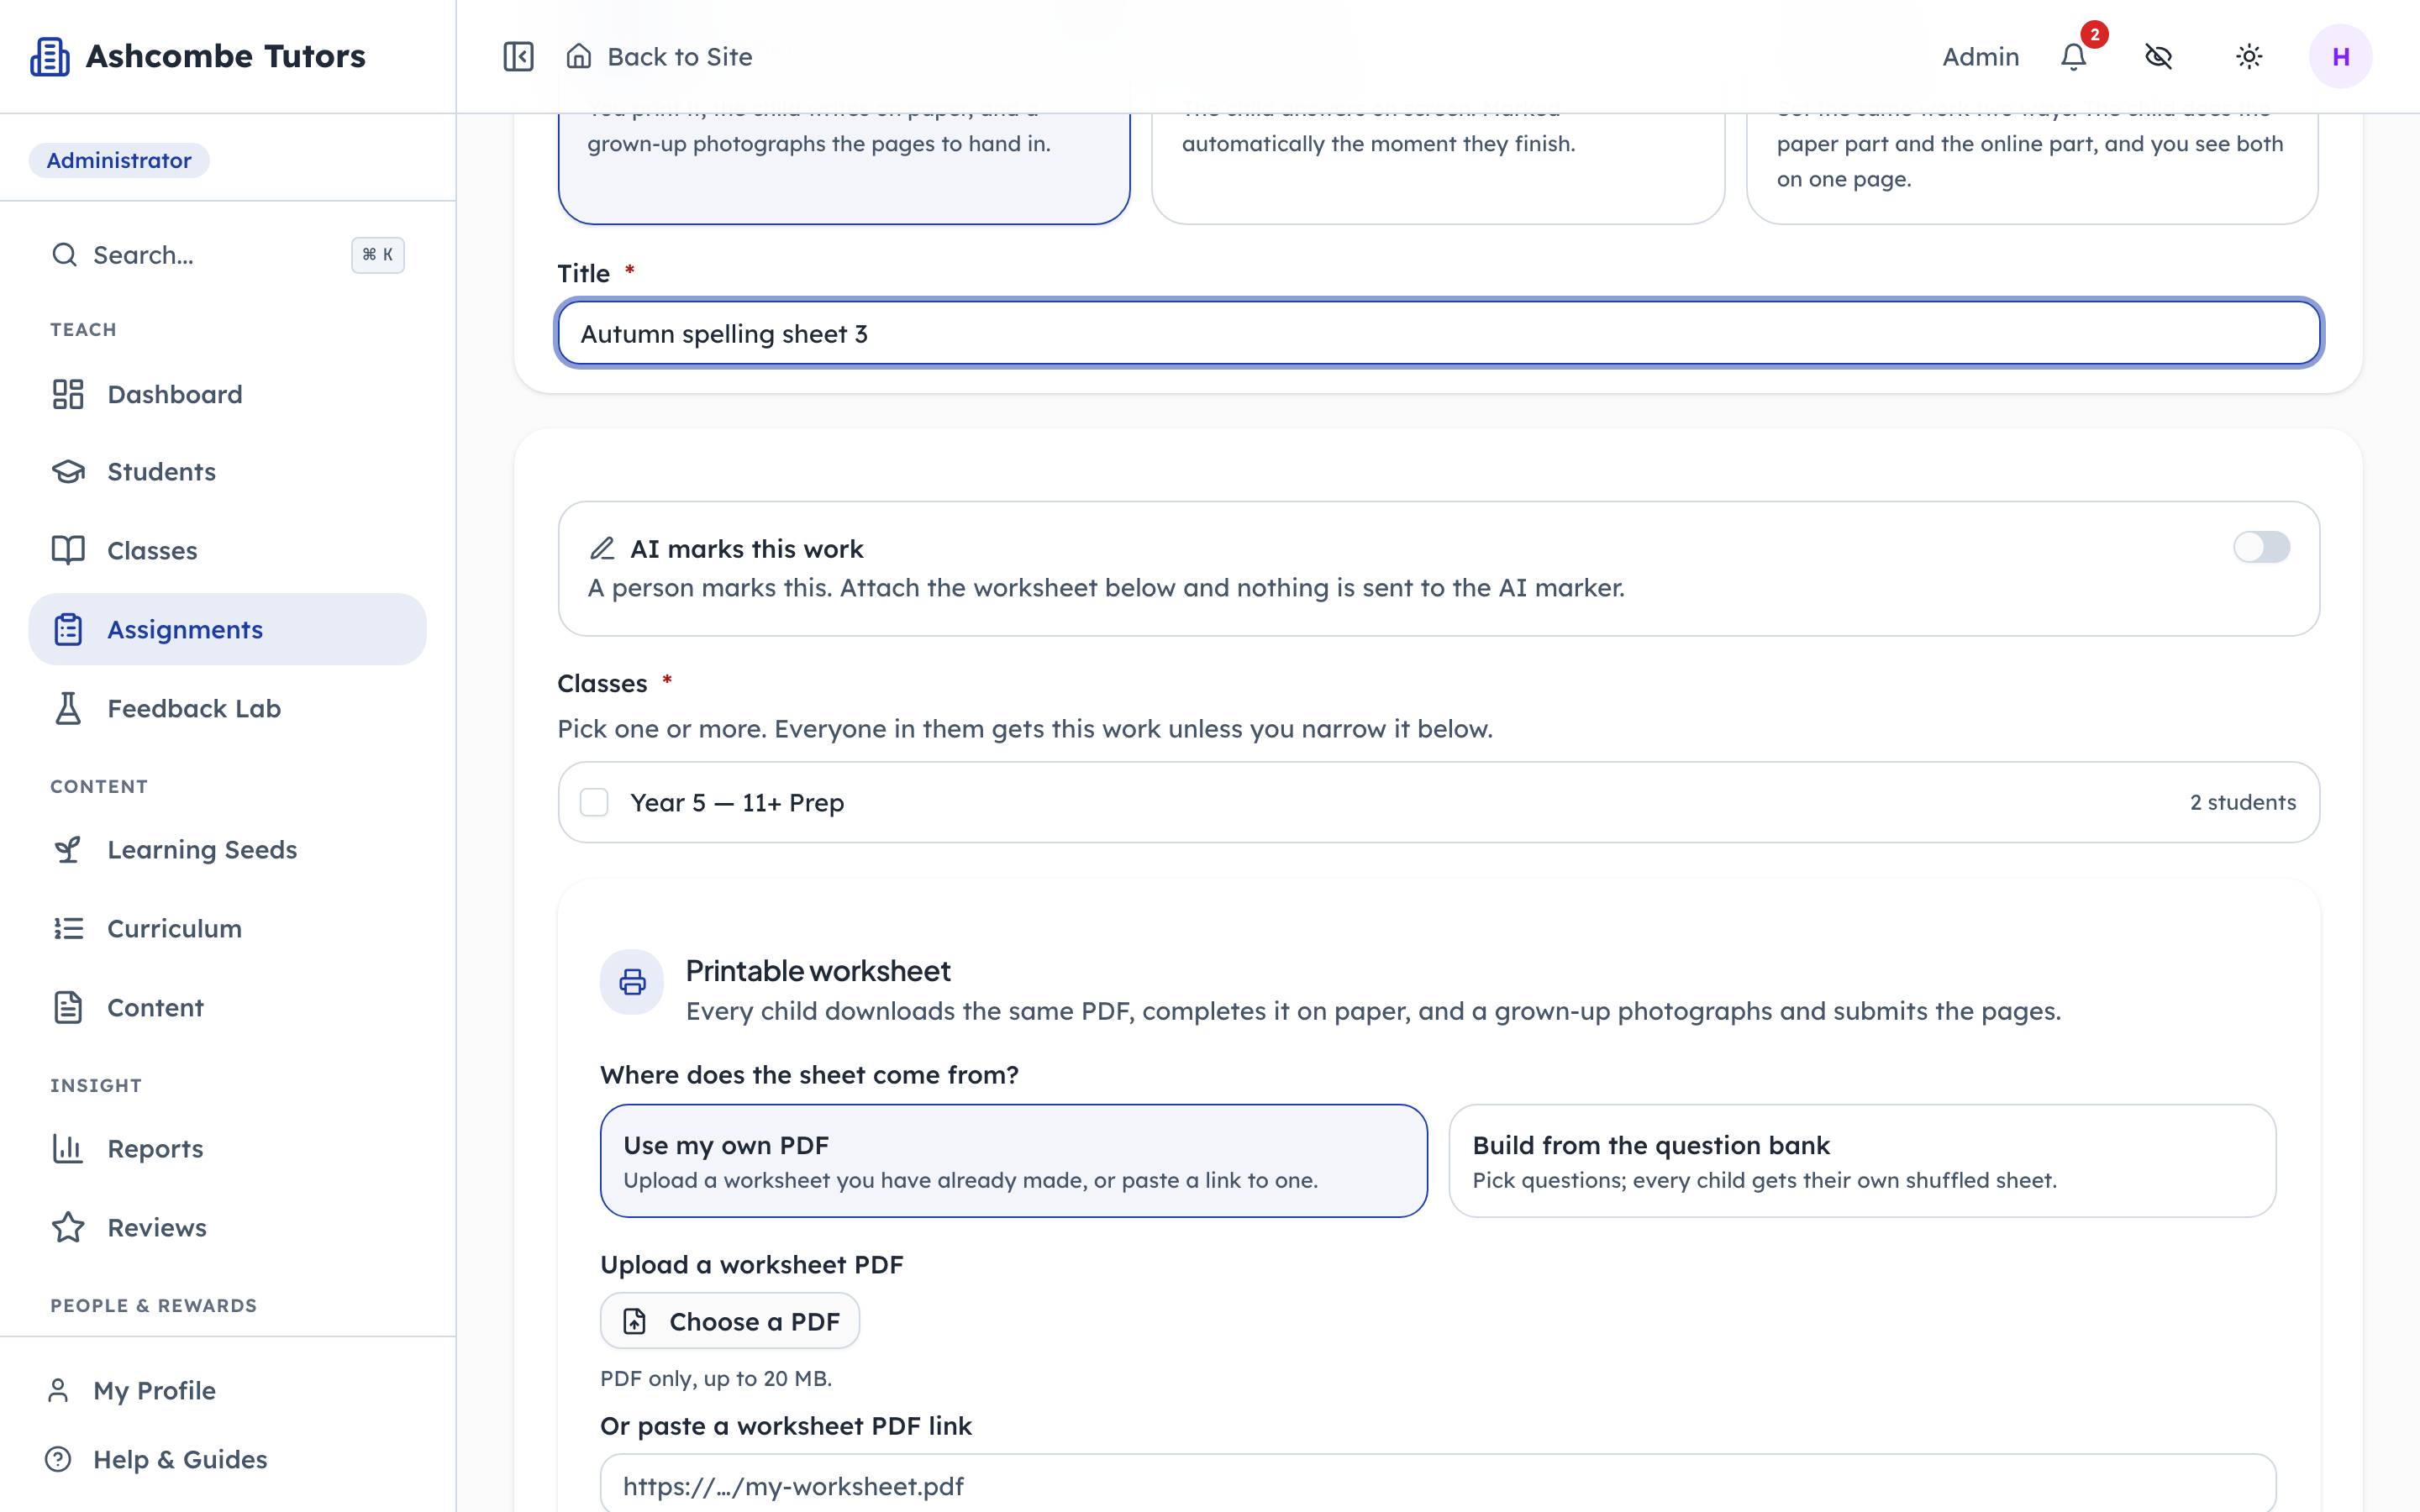2420x1512 pixels.
Task: Click the Feedback Lab flask icon
Action: 68,708
